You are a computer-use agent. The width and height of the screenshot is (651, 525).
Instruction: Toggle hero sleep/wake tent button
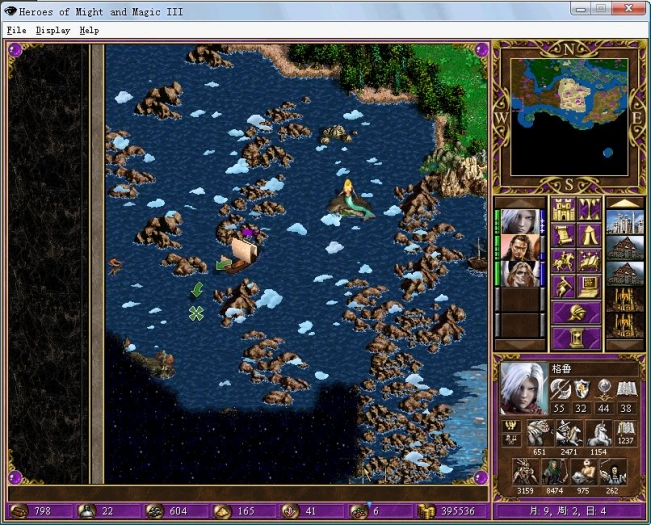(x=589, y=235)
